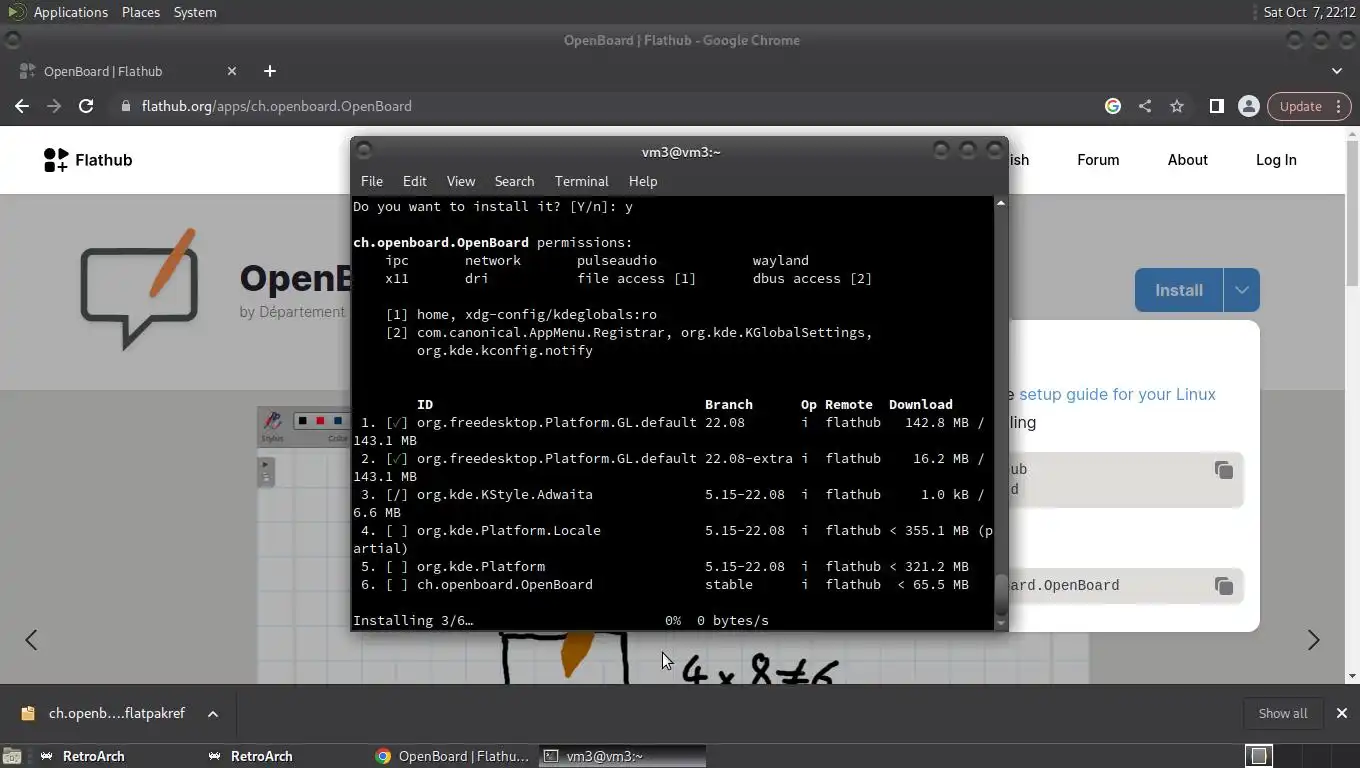Open the terminal Edit menu
Screen dimensions: 1360x768
click(414, 181)
